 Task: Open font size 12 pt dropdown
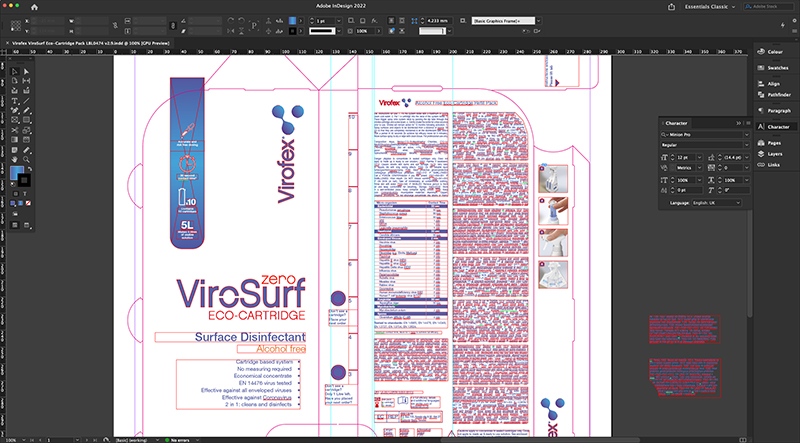point(700,157)
